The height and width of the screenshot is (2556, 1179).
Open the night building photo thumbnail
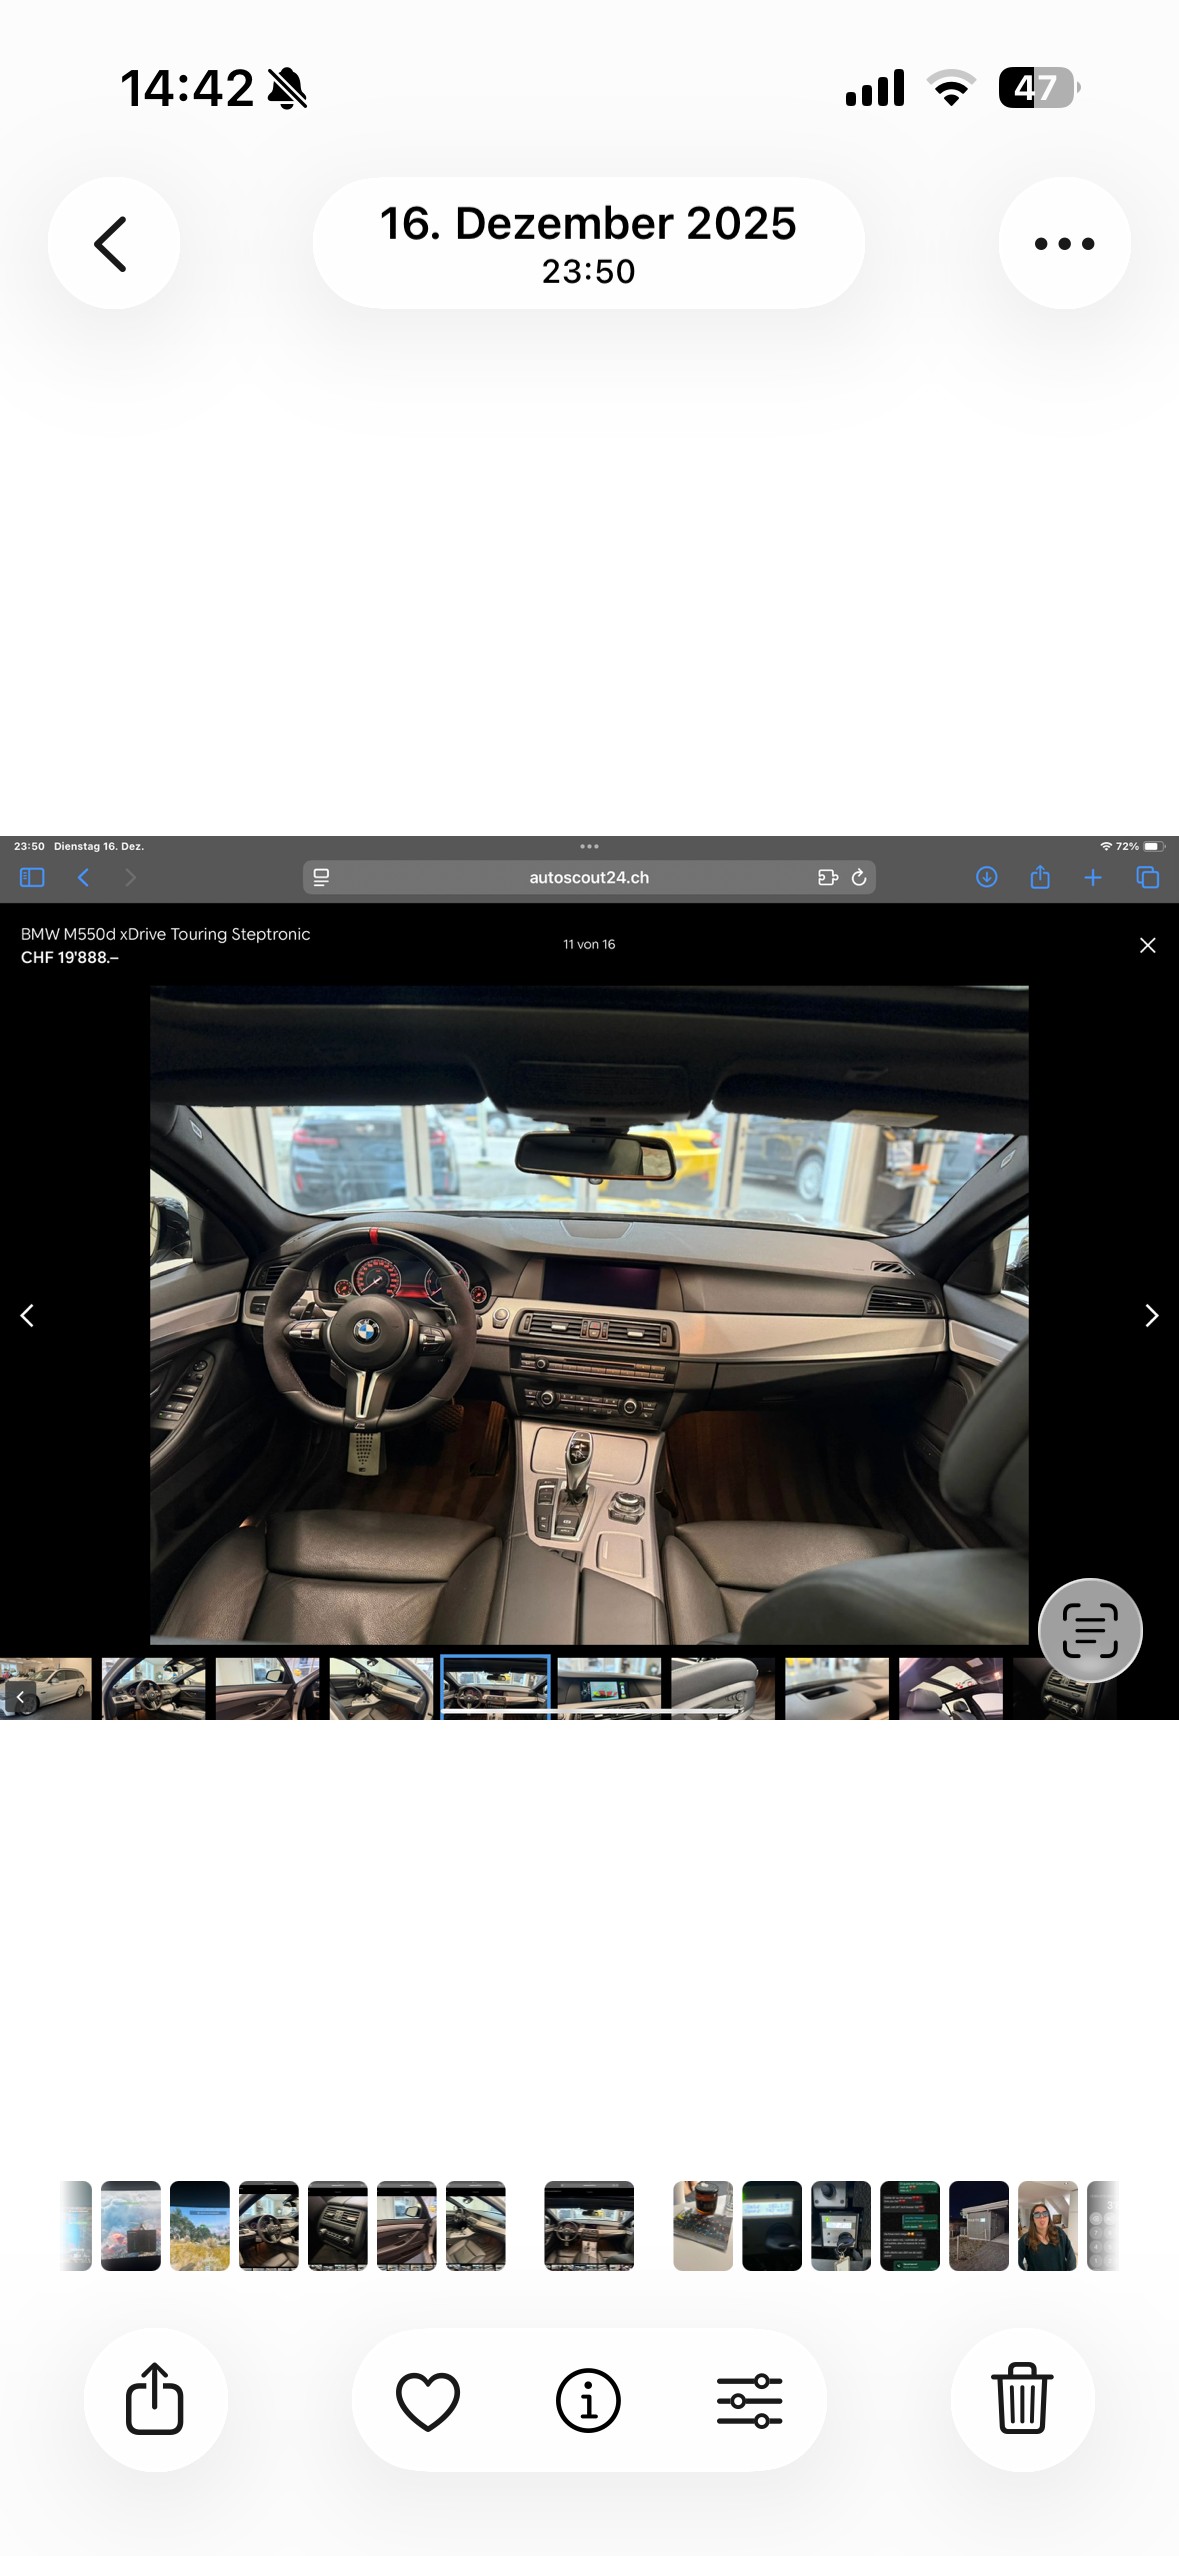point(979,2226)
